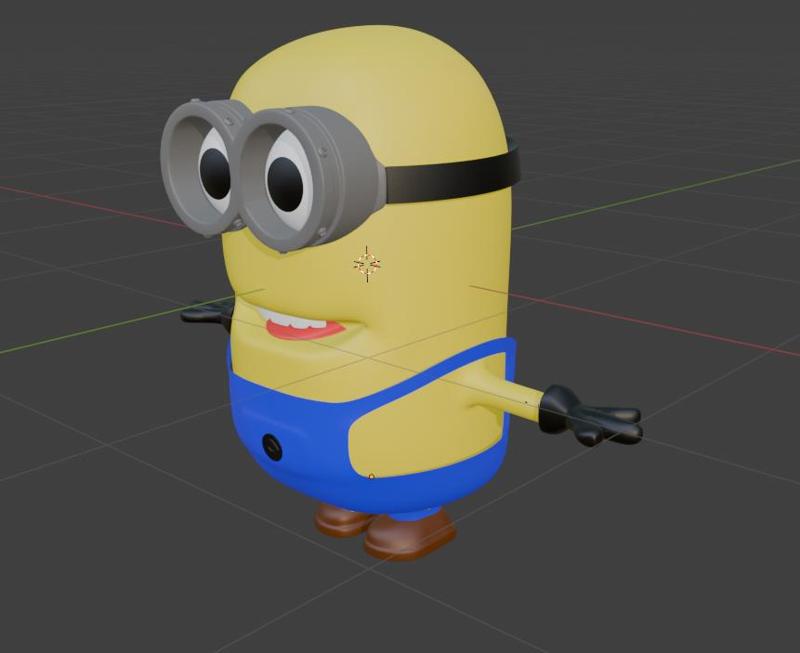This screenshot has height=653, width=800.
Task: Select the small orange object origin dot
Action: (x=371, y=476)
